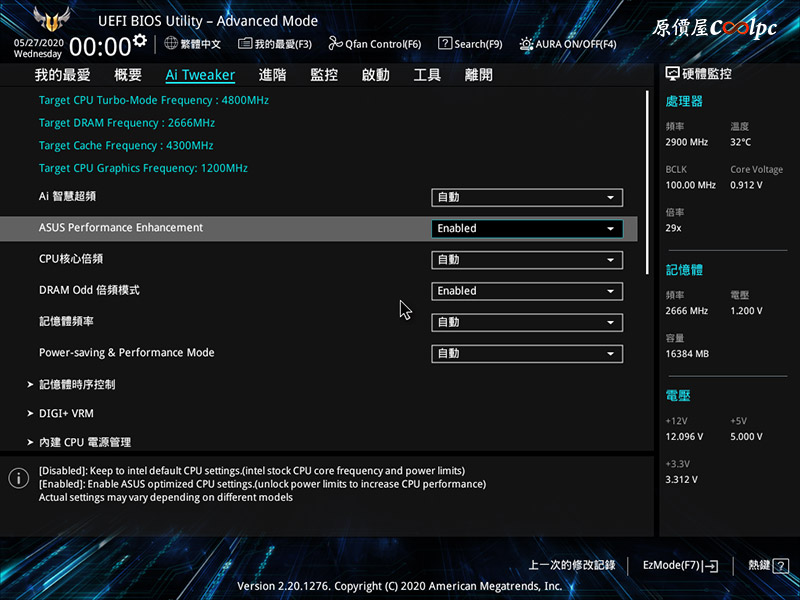
Task: Click the 2666 MHz memory frequency value
Action: (687, 311)
